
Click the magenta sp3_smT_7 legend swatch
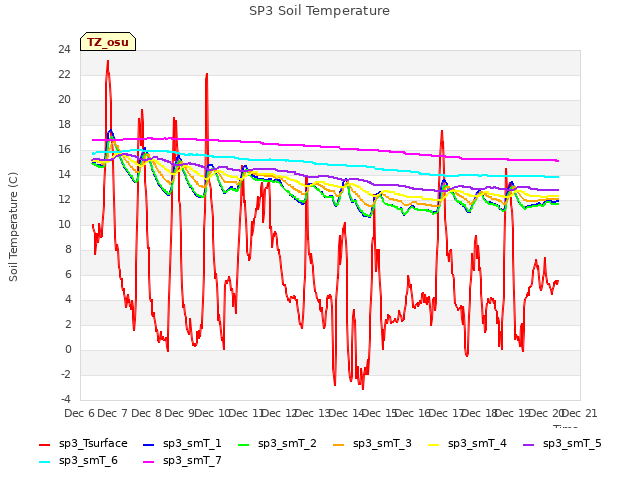149,462
